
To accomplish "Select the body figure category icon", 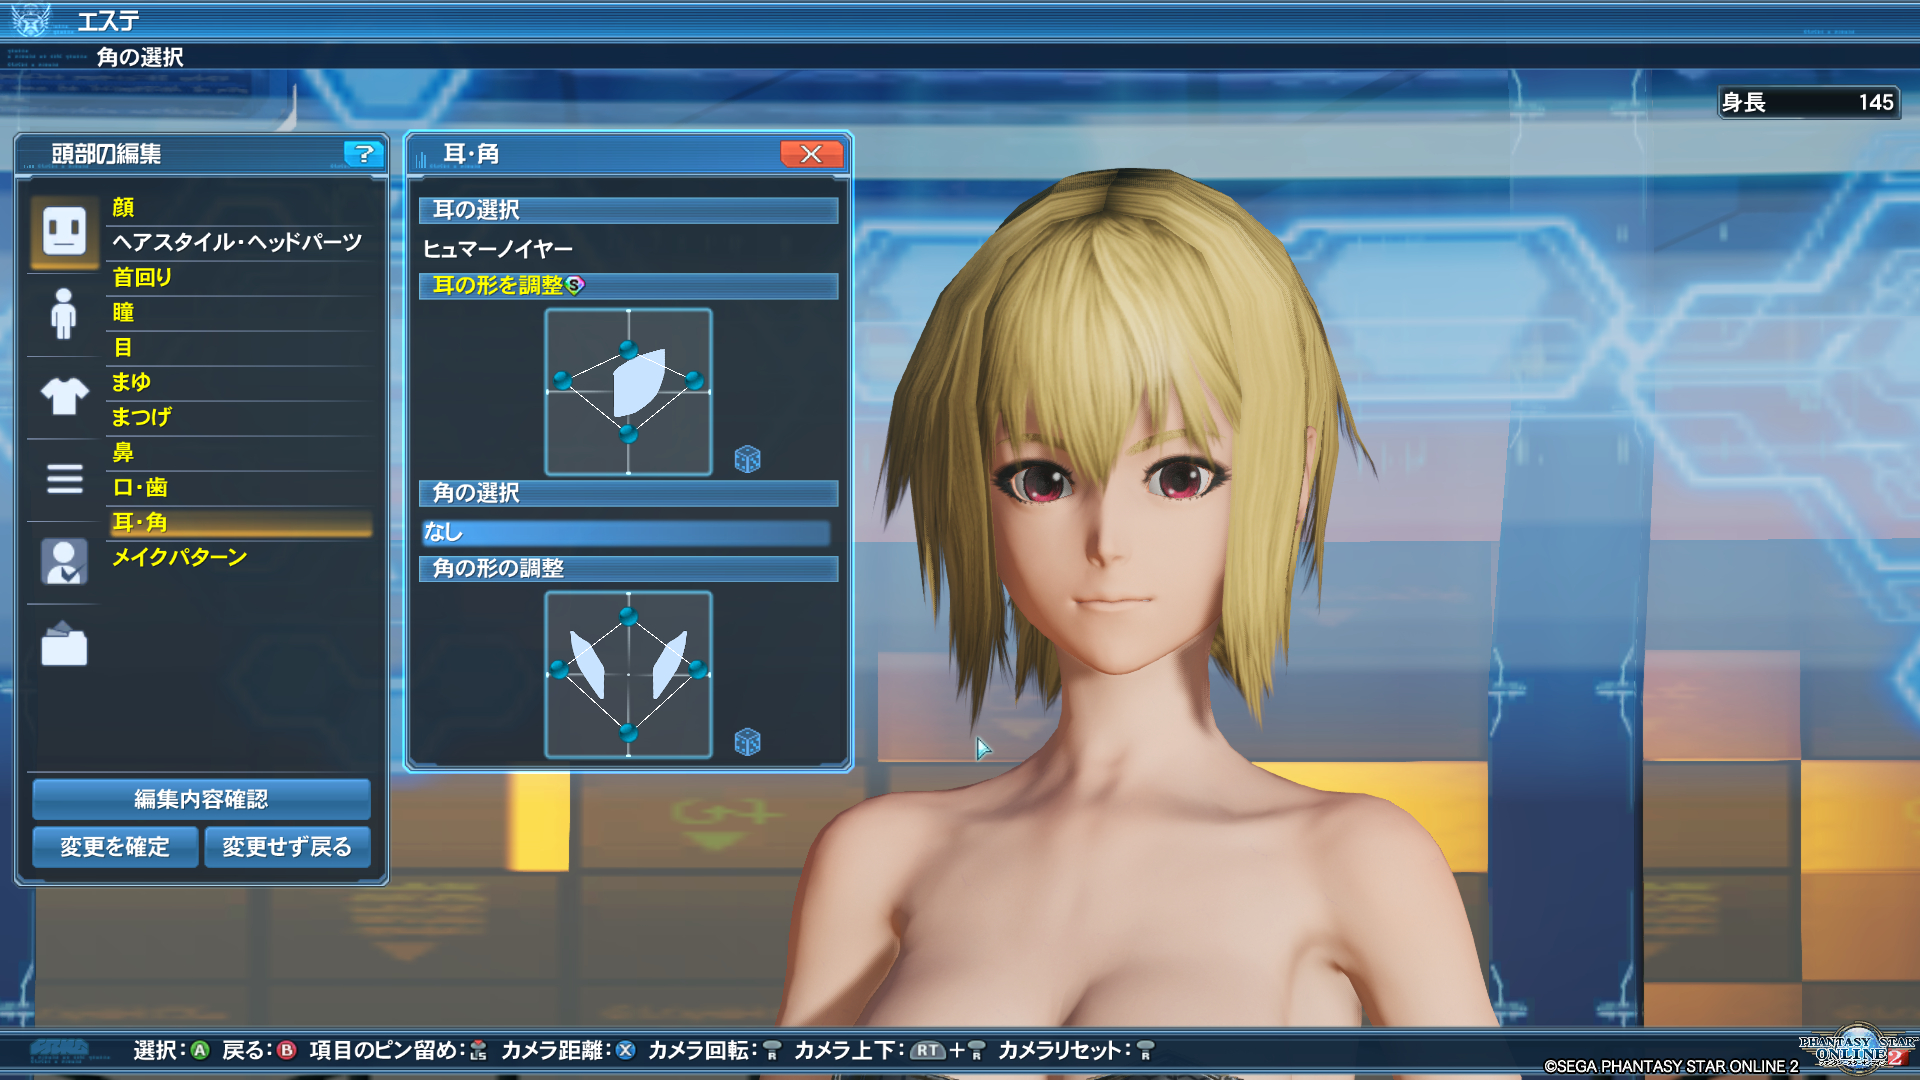I will point(64,314).
